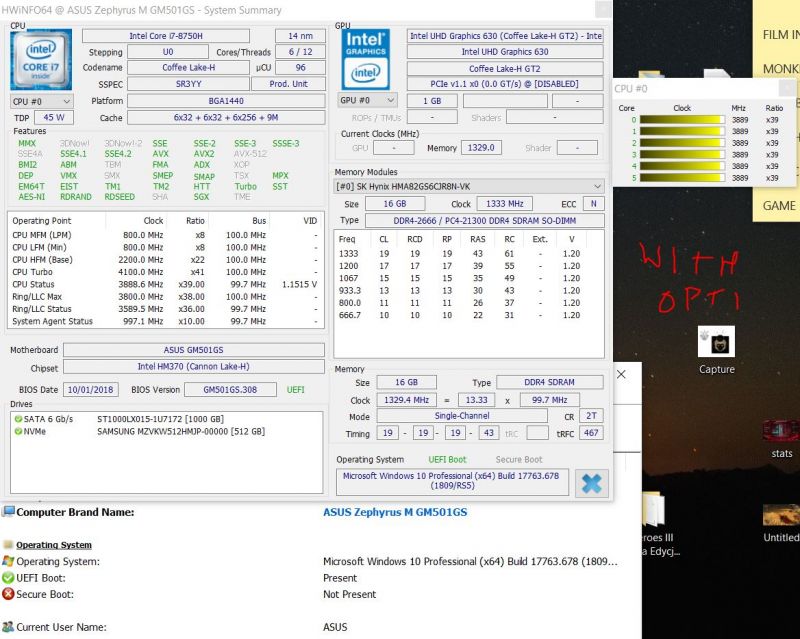This screenshot has height=639, width=800.
Task: Click the Operating System section folder icon
Action: point(8,545)
